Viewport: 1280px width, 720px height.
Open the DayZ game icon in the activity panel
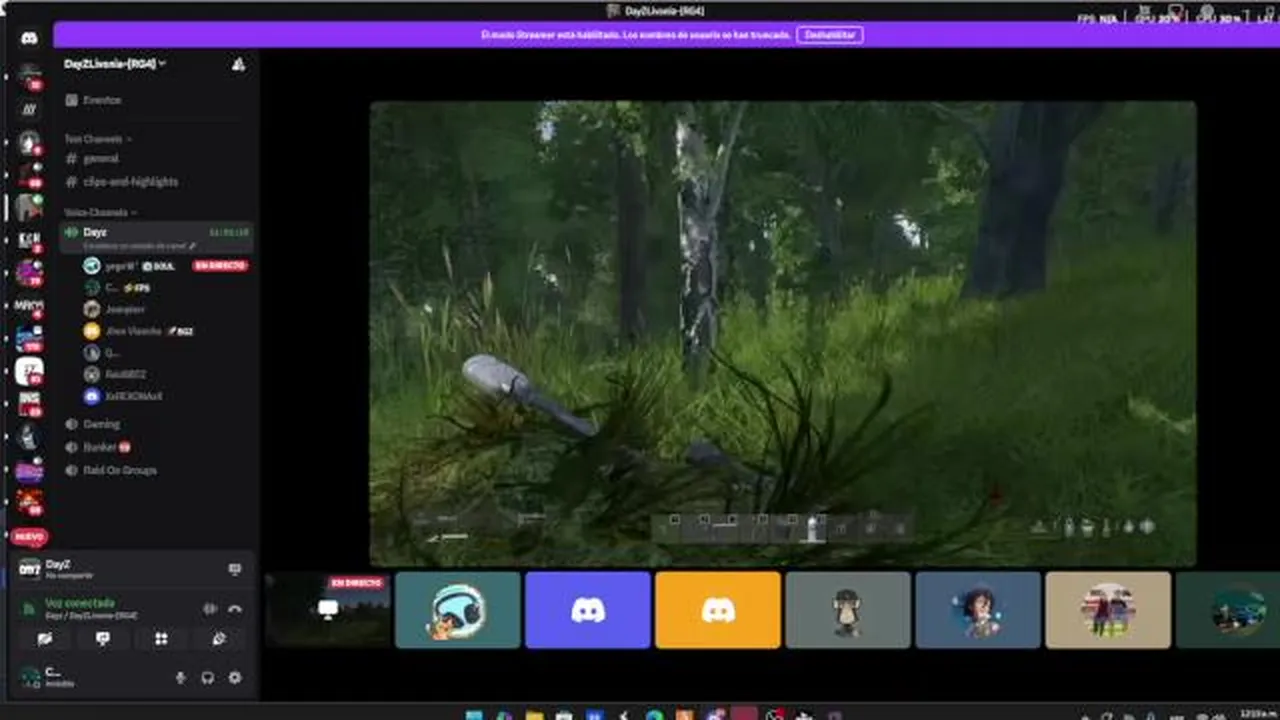pyautogui.click(x=30, y=569)
